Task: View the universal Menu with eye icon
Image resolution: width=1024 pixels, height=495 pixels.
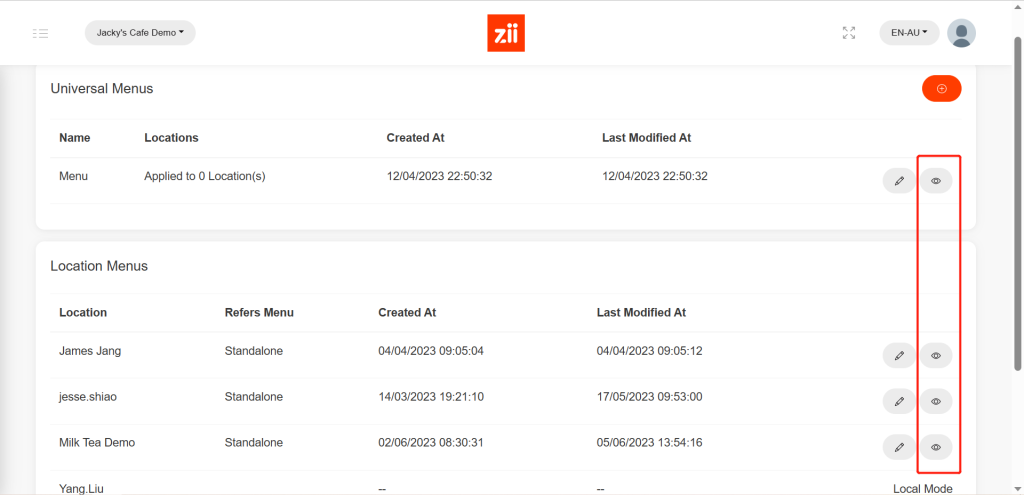Action: click(x=936, y=181)
